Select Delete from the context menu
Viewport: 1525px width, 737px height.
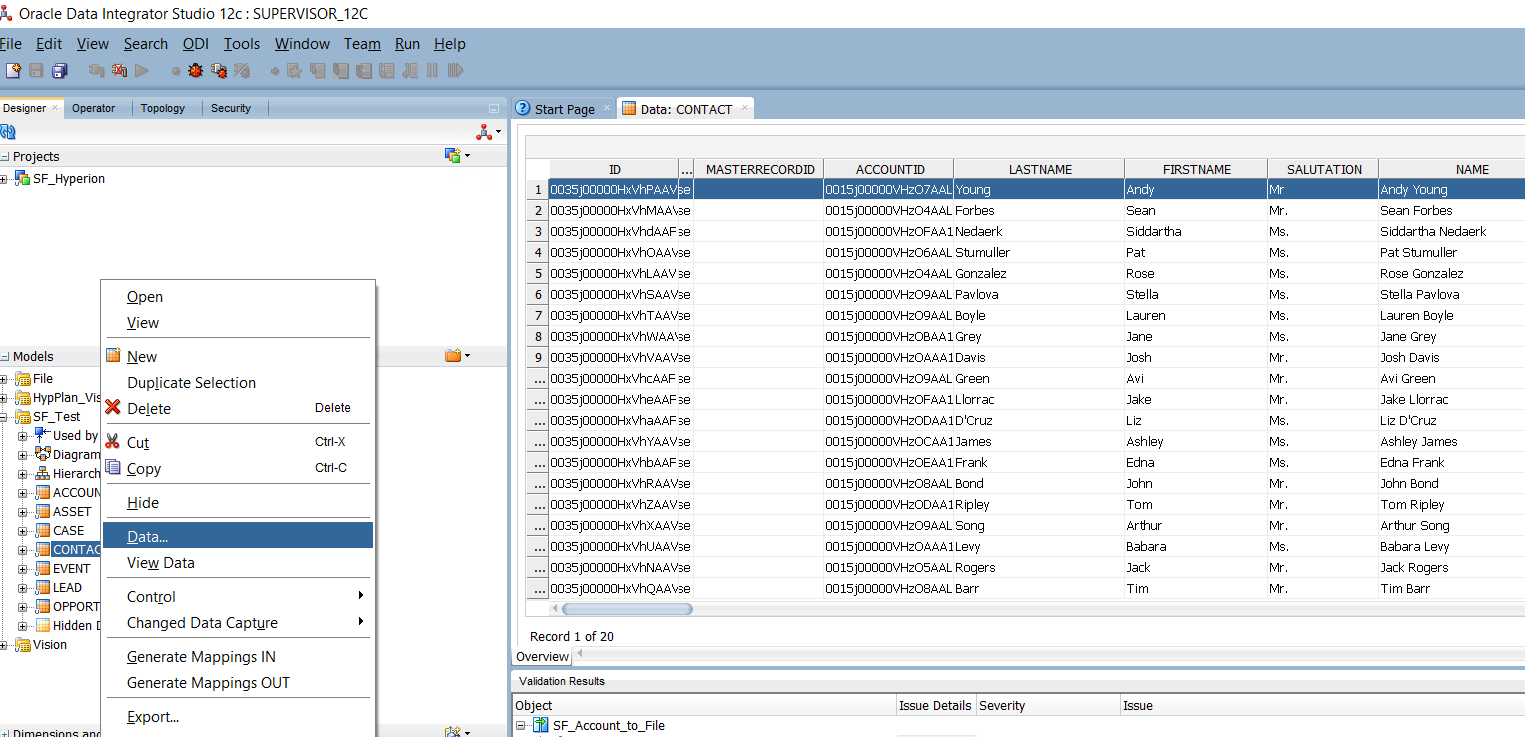(238, 408)
